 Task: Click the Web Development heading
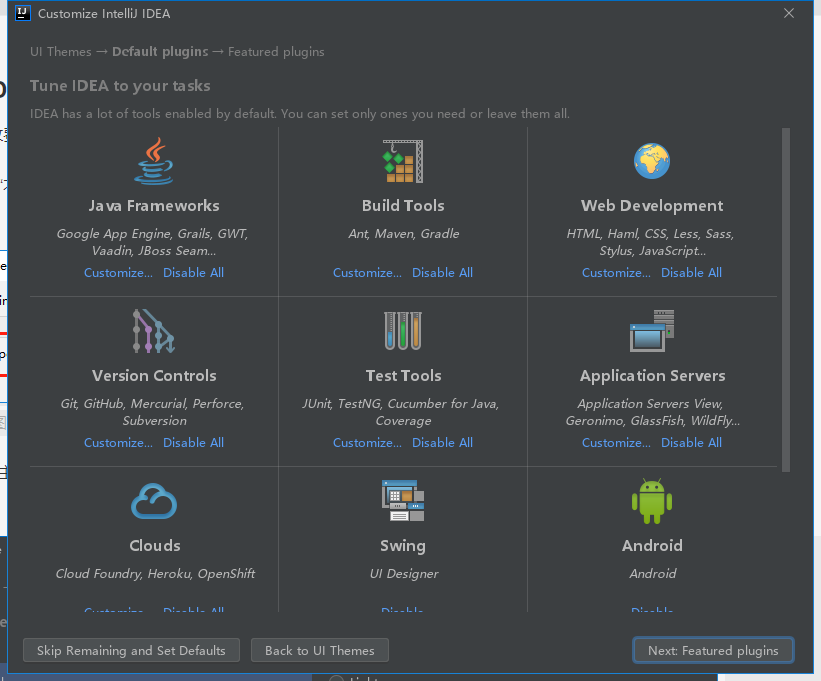[652, 206]
